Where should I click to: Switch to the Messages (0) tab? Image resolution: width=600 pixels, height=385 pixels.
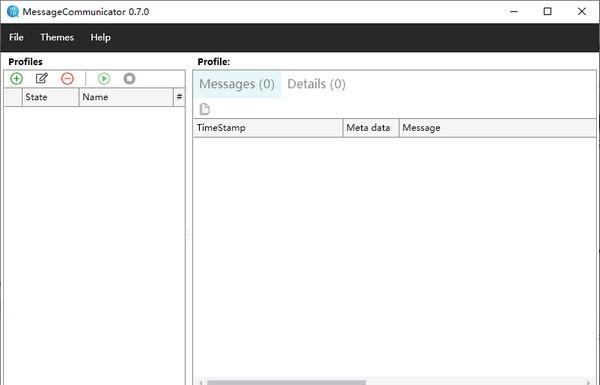click(237, 84)
